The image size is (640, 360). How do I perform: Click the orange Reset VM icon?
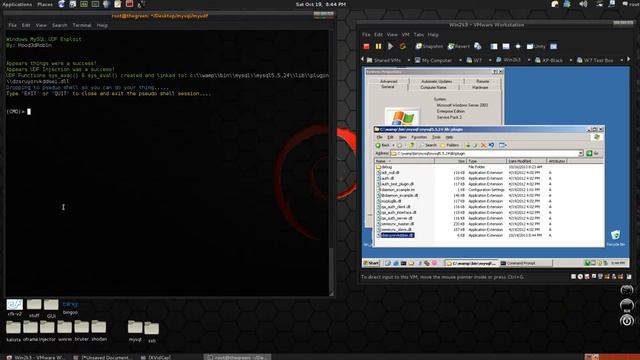pos(402,47)
